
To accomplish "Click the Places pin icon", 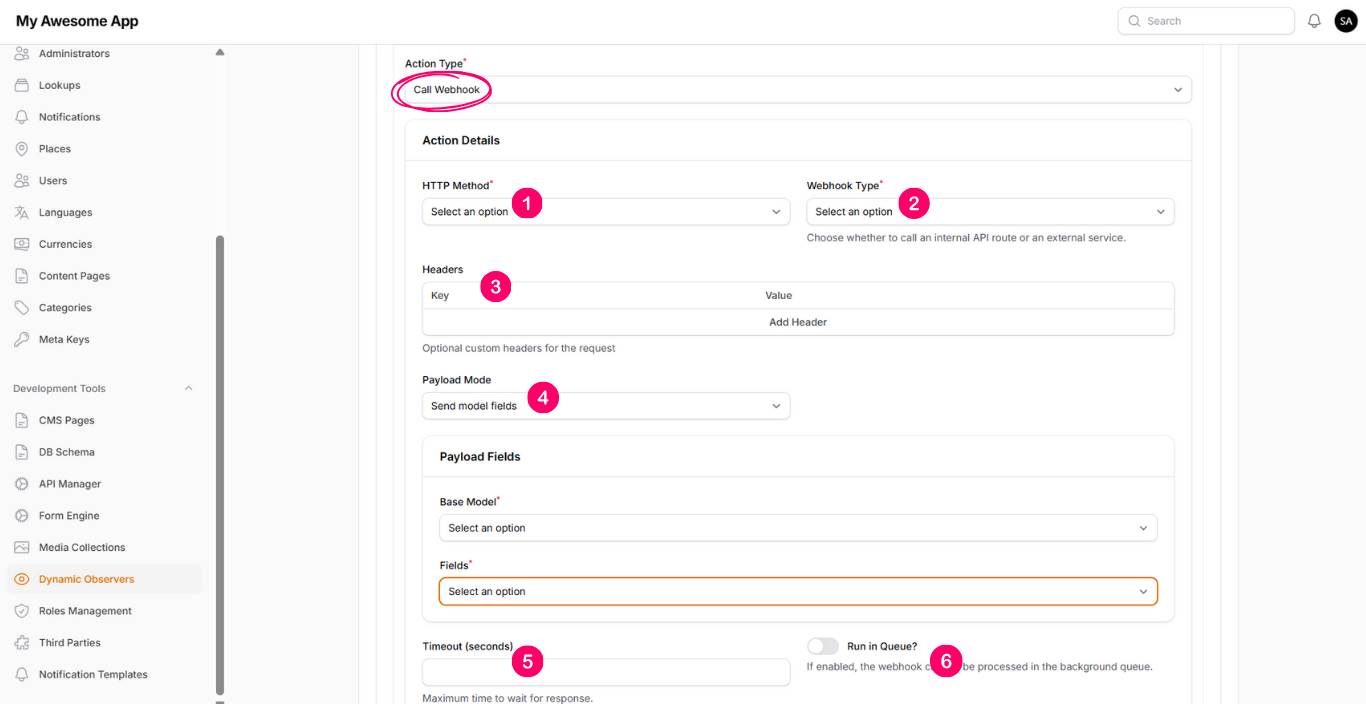I will [x=22, y=149].
